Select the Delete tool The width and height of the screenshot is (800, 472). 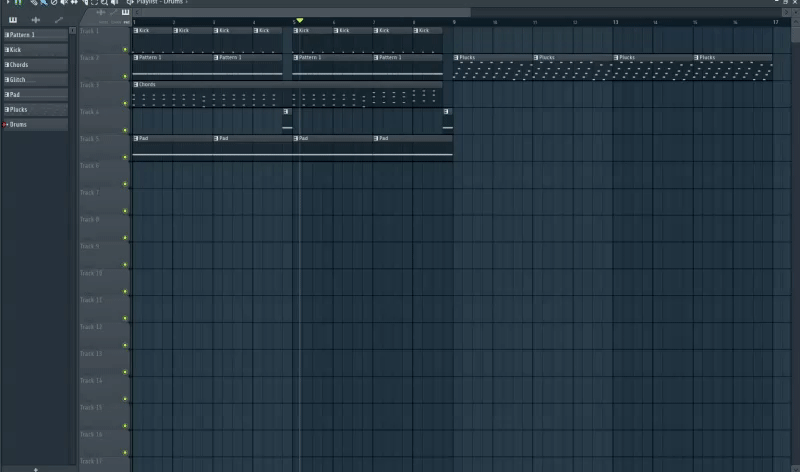[x=54, y=2]
